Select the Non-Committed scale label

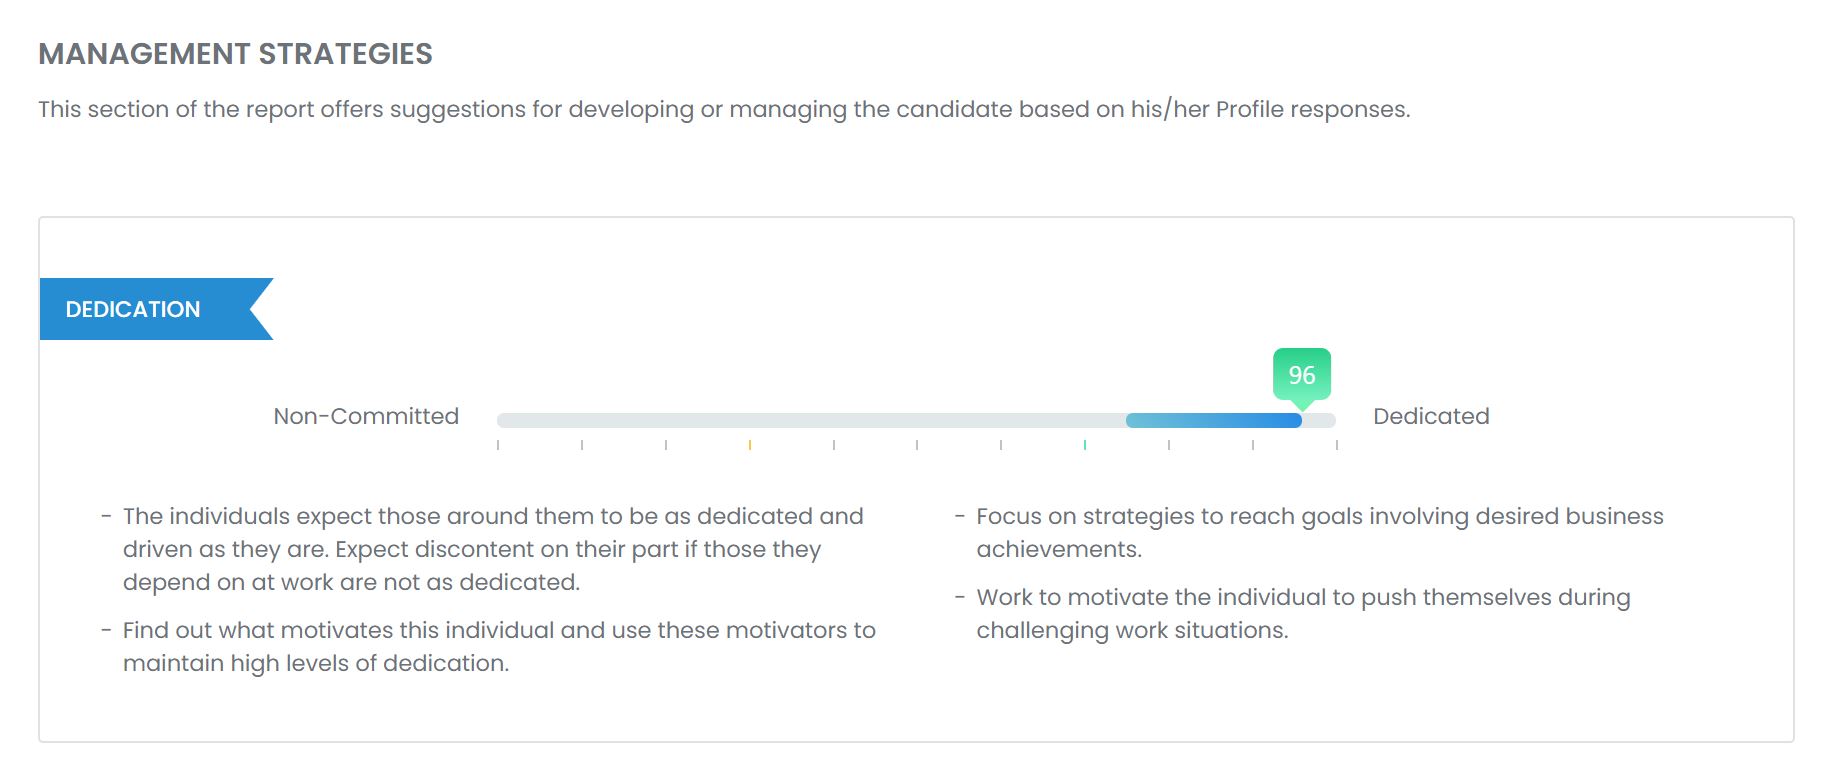(x=366, y=416)
